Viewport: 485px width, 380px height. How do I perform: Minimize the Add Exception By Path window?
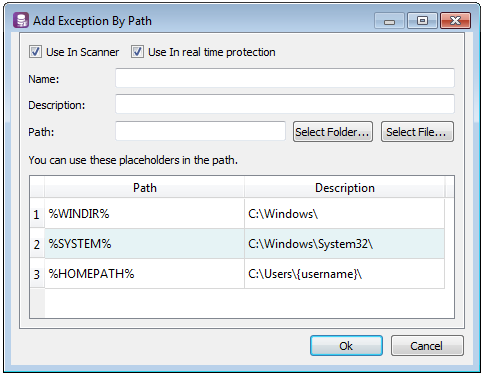pyautogui.click(x=389, y=21)
